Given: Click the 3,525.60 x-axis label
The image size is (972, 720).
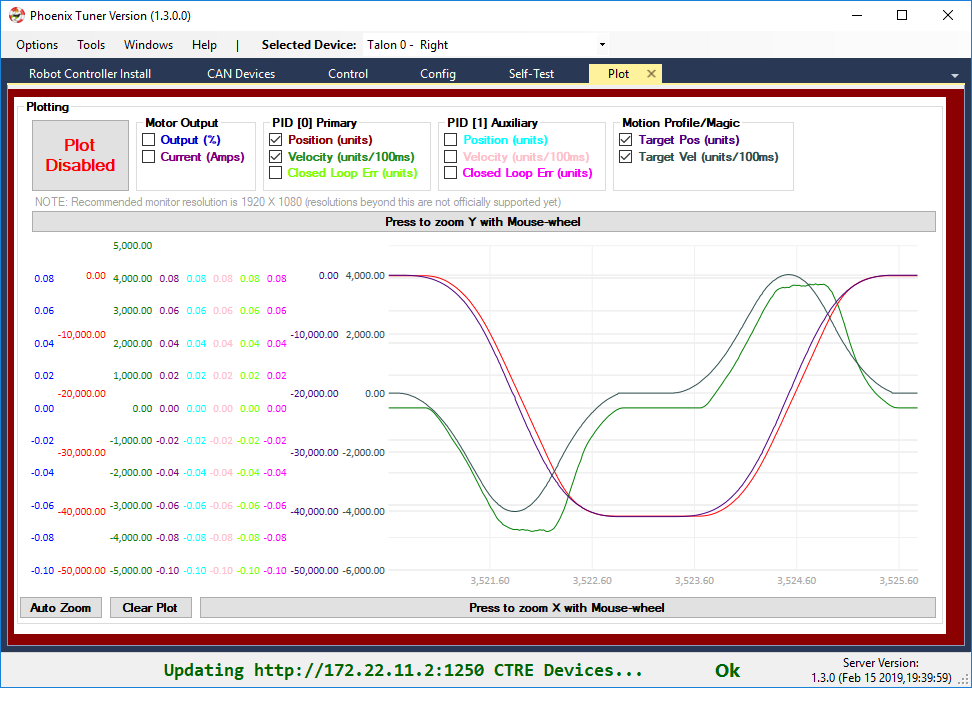Looking at the screenshot, I should pos(899,581).
